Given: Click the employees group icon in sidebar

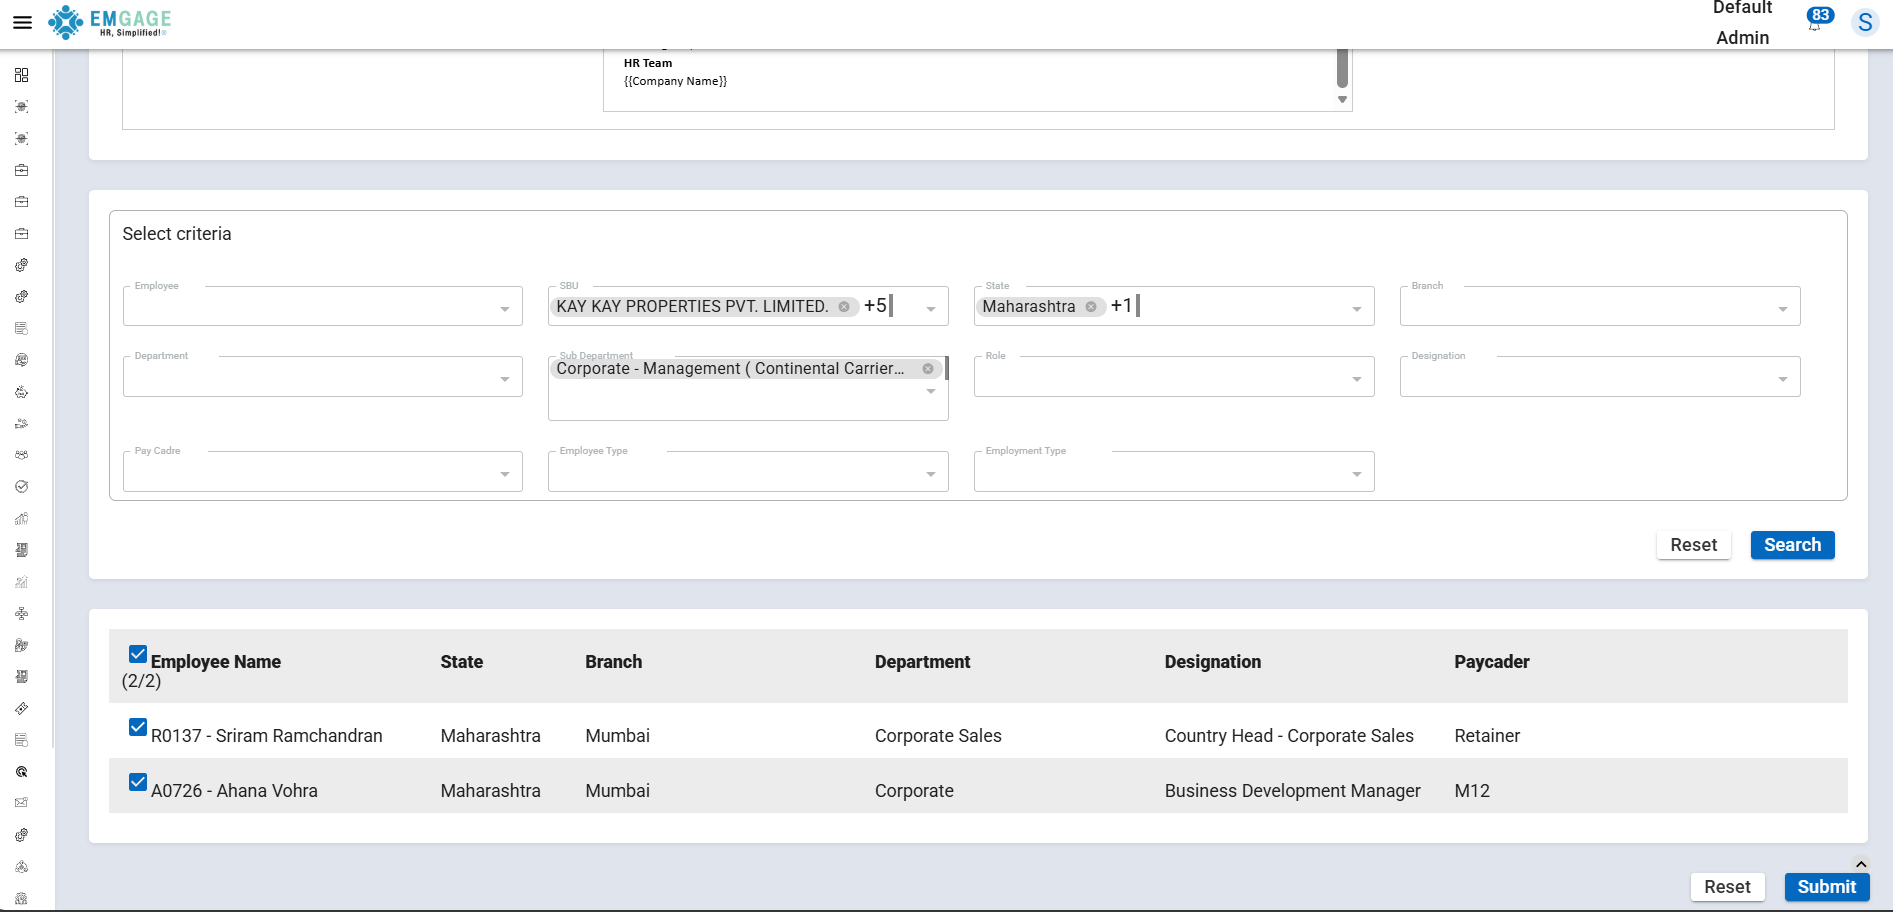Looking at the screenshot, I should [x=21, y=454].
